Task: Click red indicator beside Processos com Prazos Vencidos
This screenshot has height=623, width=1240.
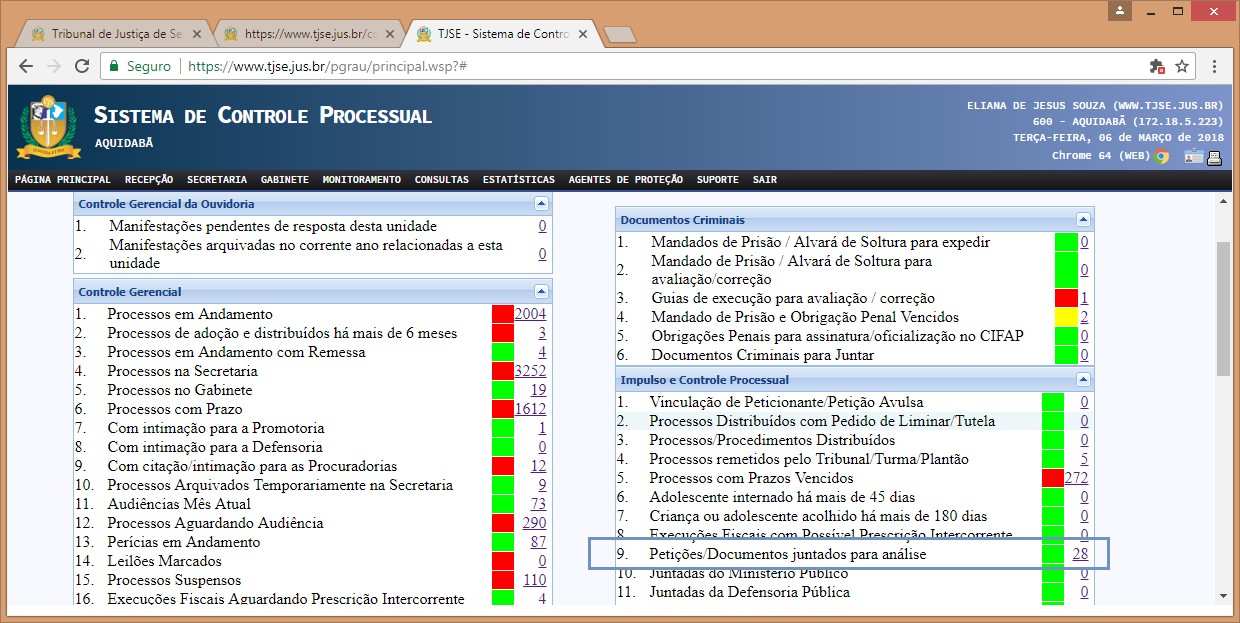Action: 1052,478
